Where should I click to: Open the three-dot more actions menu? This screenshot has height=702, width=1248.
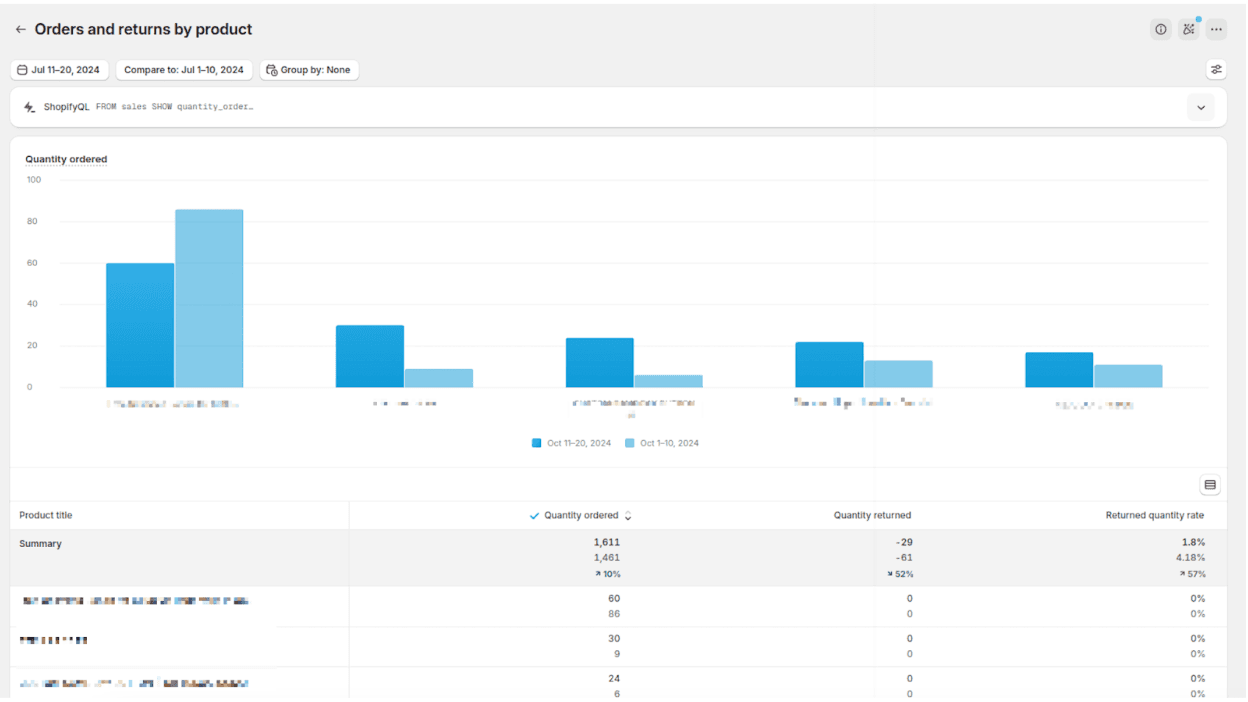coord(1216,30)
